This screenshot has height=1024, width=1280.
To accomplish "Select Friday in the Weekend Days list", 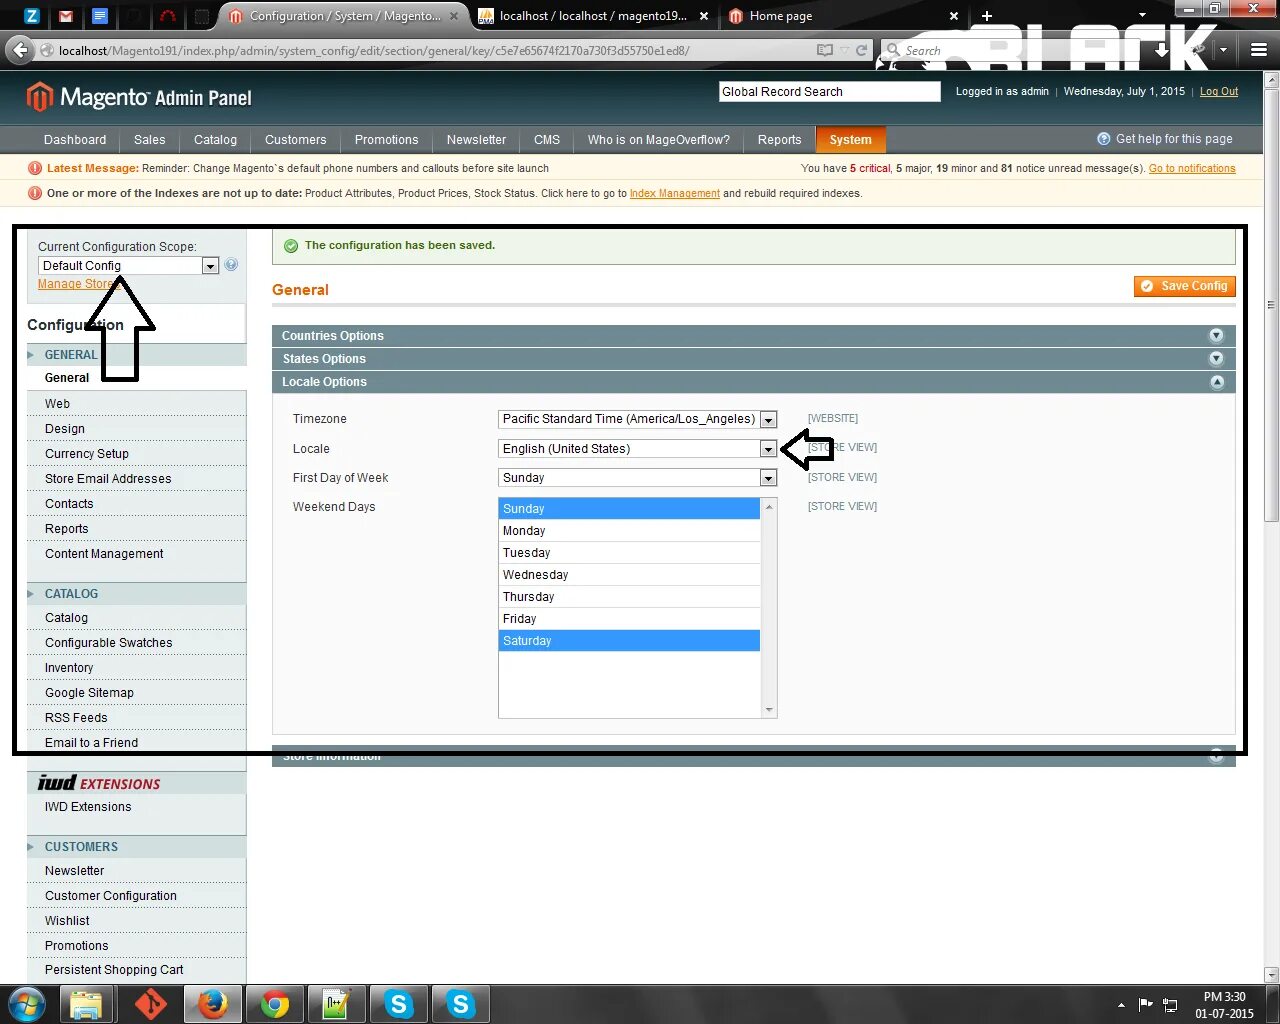I will (629, 619).
